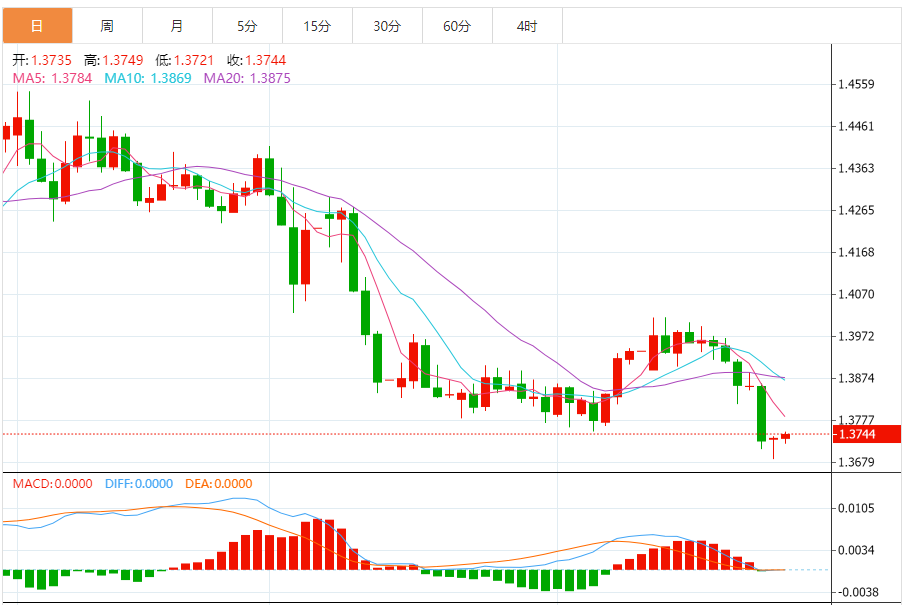Click the MA10: 1.3869 indicator label

click(148, 79)
